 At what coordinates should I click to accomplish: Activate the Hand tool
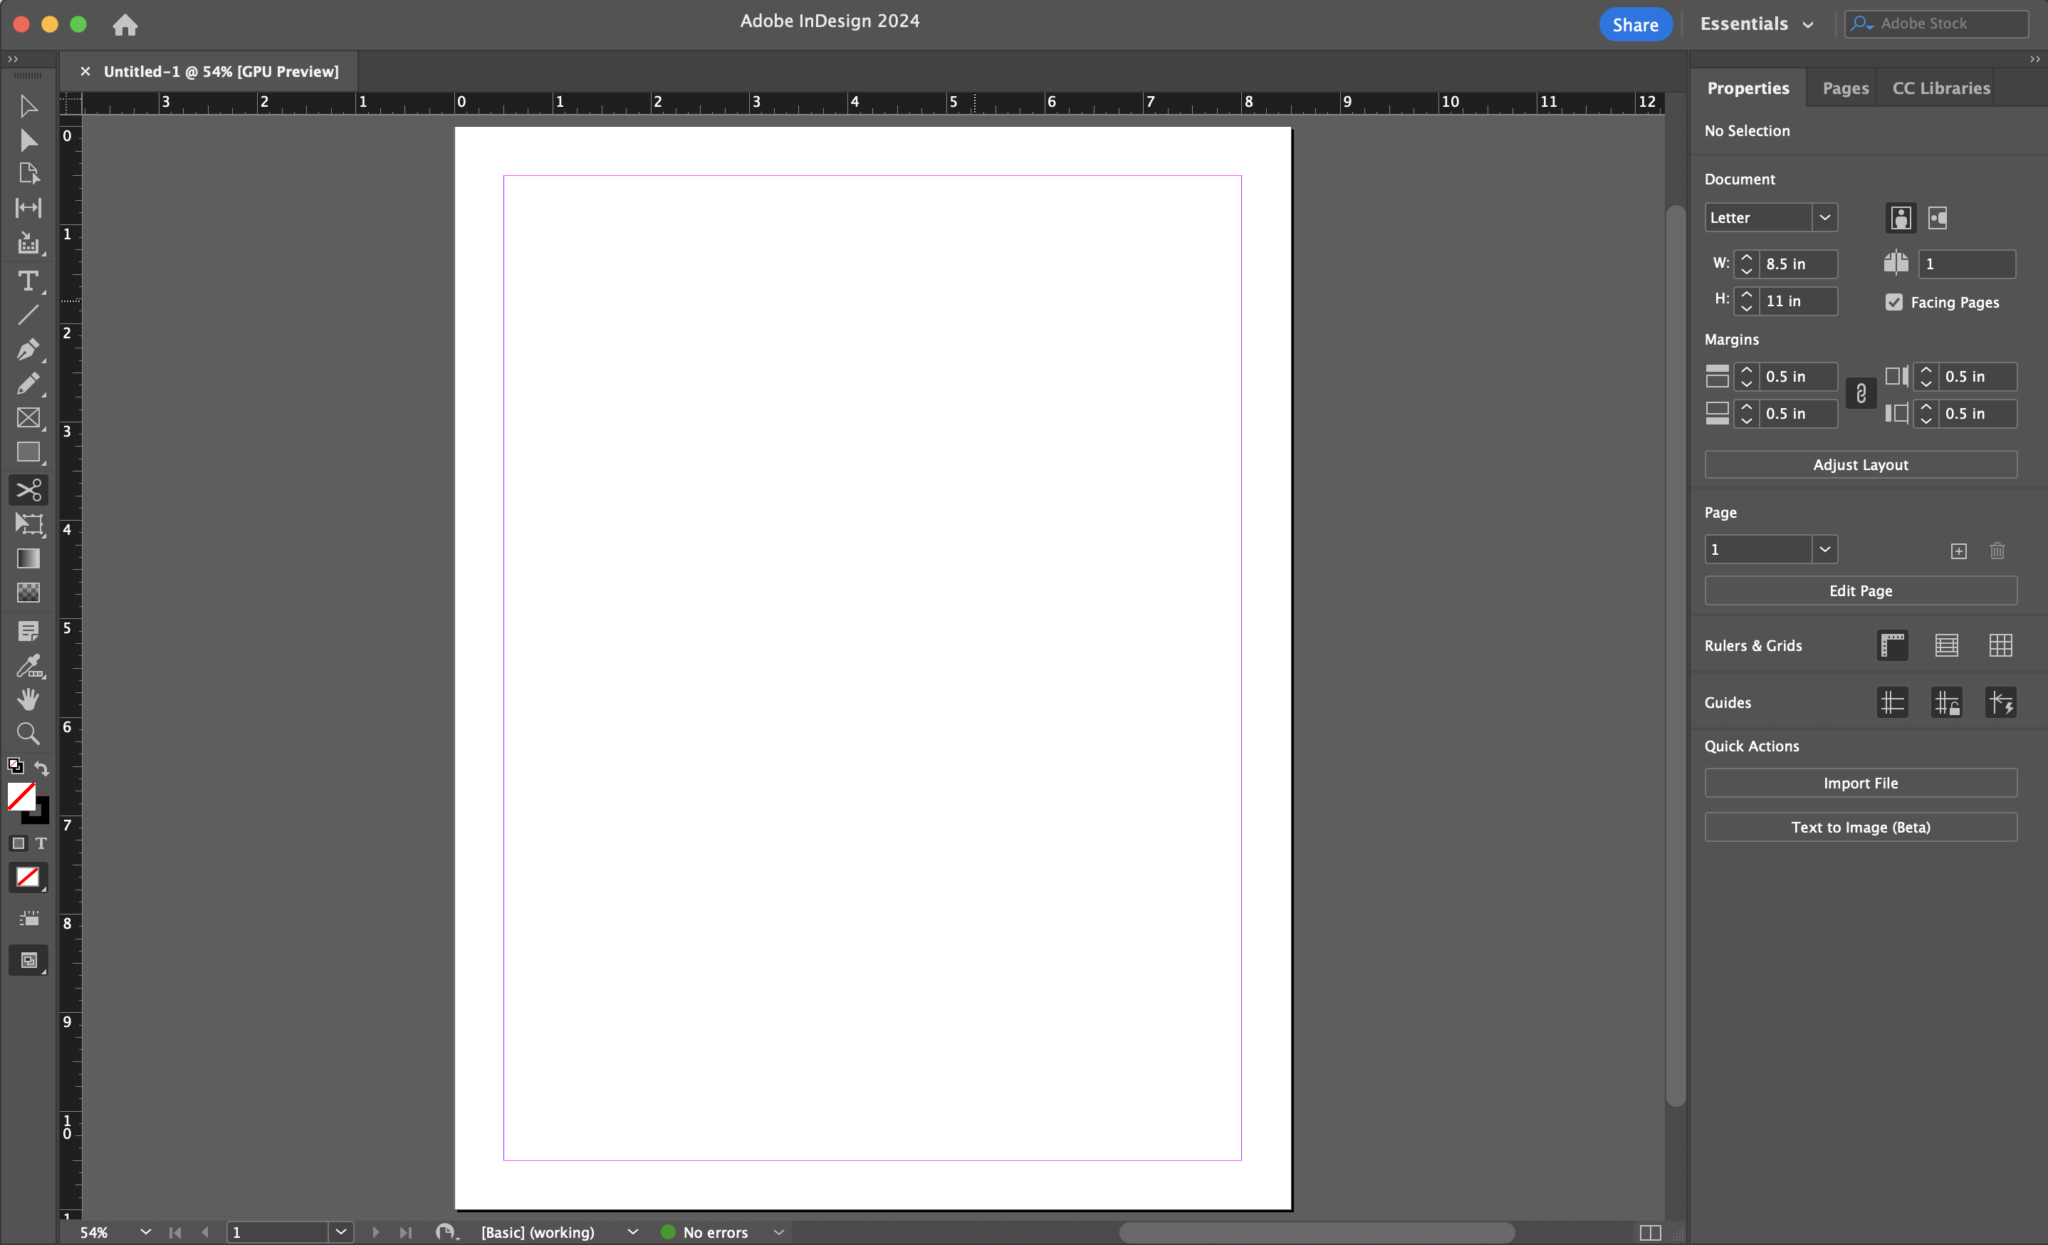(29, 699)
